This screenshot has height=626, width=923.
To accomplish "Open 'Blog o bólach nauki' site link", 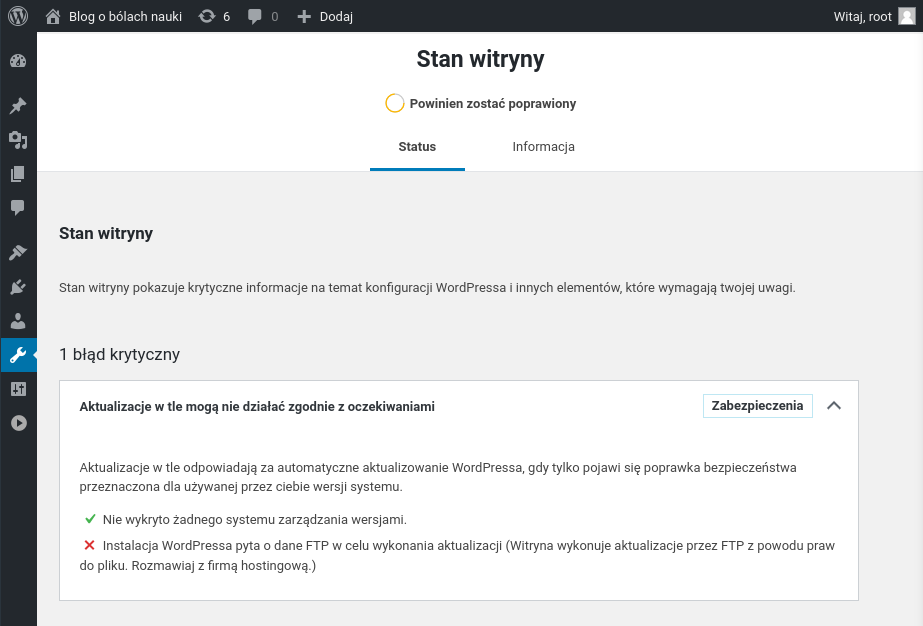I will 125,16.
